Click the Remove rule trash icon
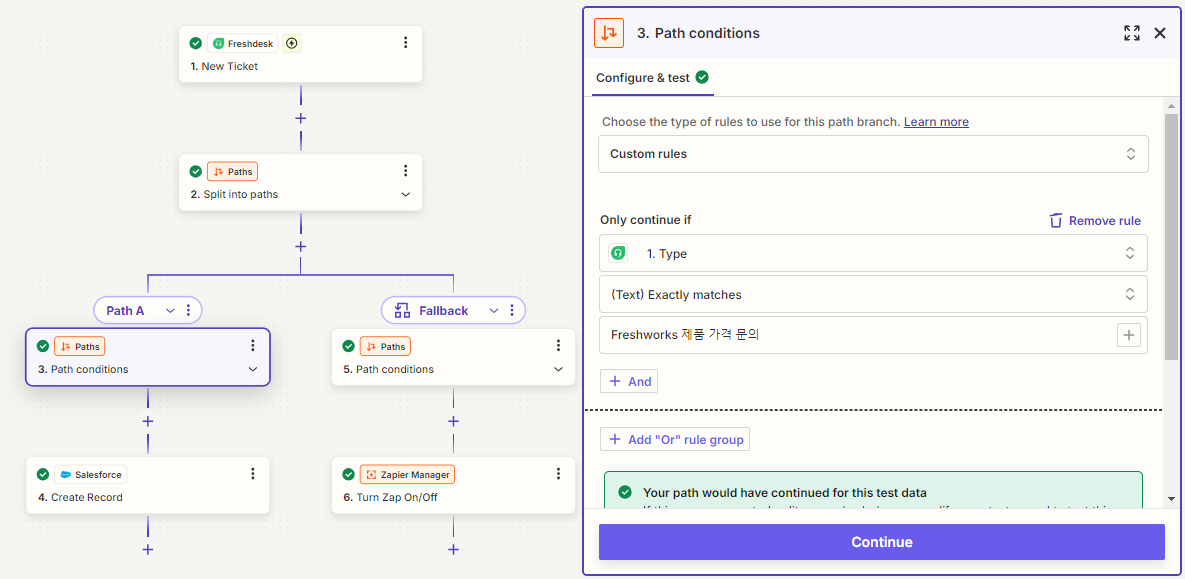Viewport: 1185px width, 579px height. tap(1056, 221)
